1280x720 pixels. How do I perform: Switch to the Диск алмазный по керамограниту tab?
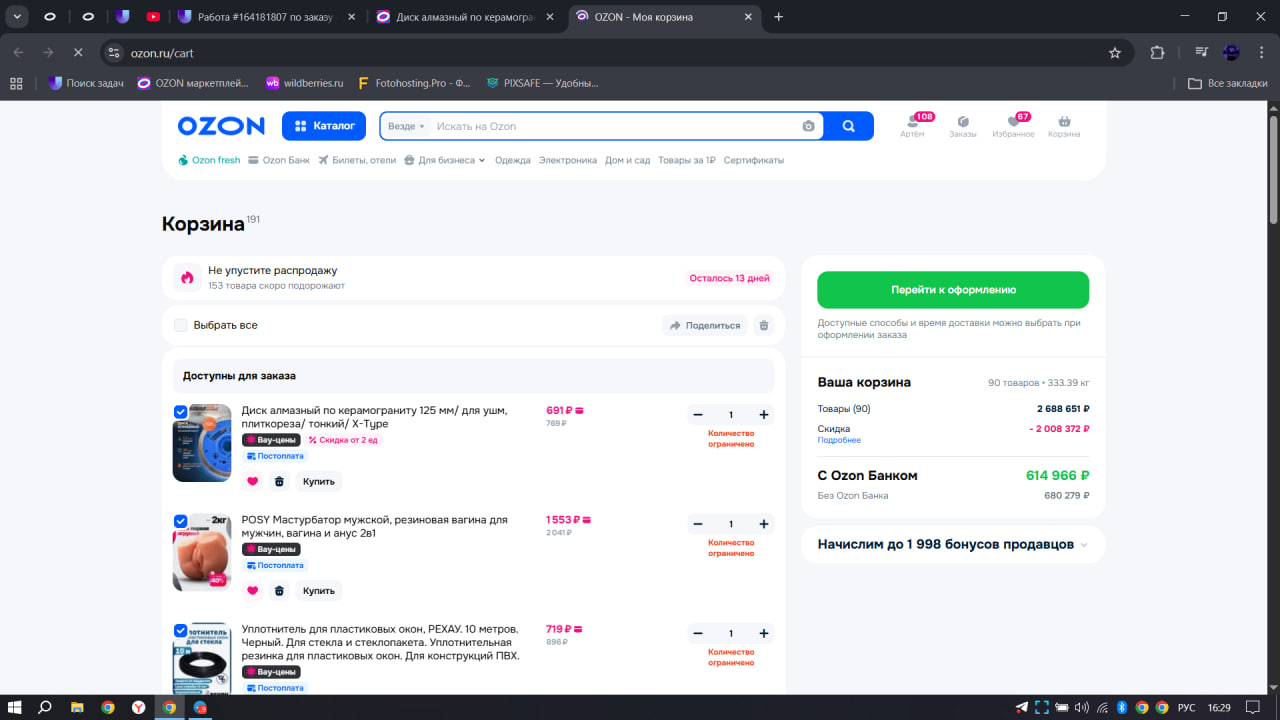[465, 16]
